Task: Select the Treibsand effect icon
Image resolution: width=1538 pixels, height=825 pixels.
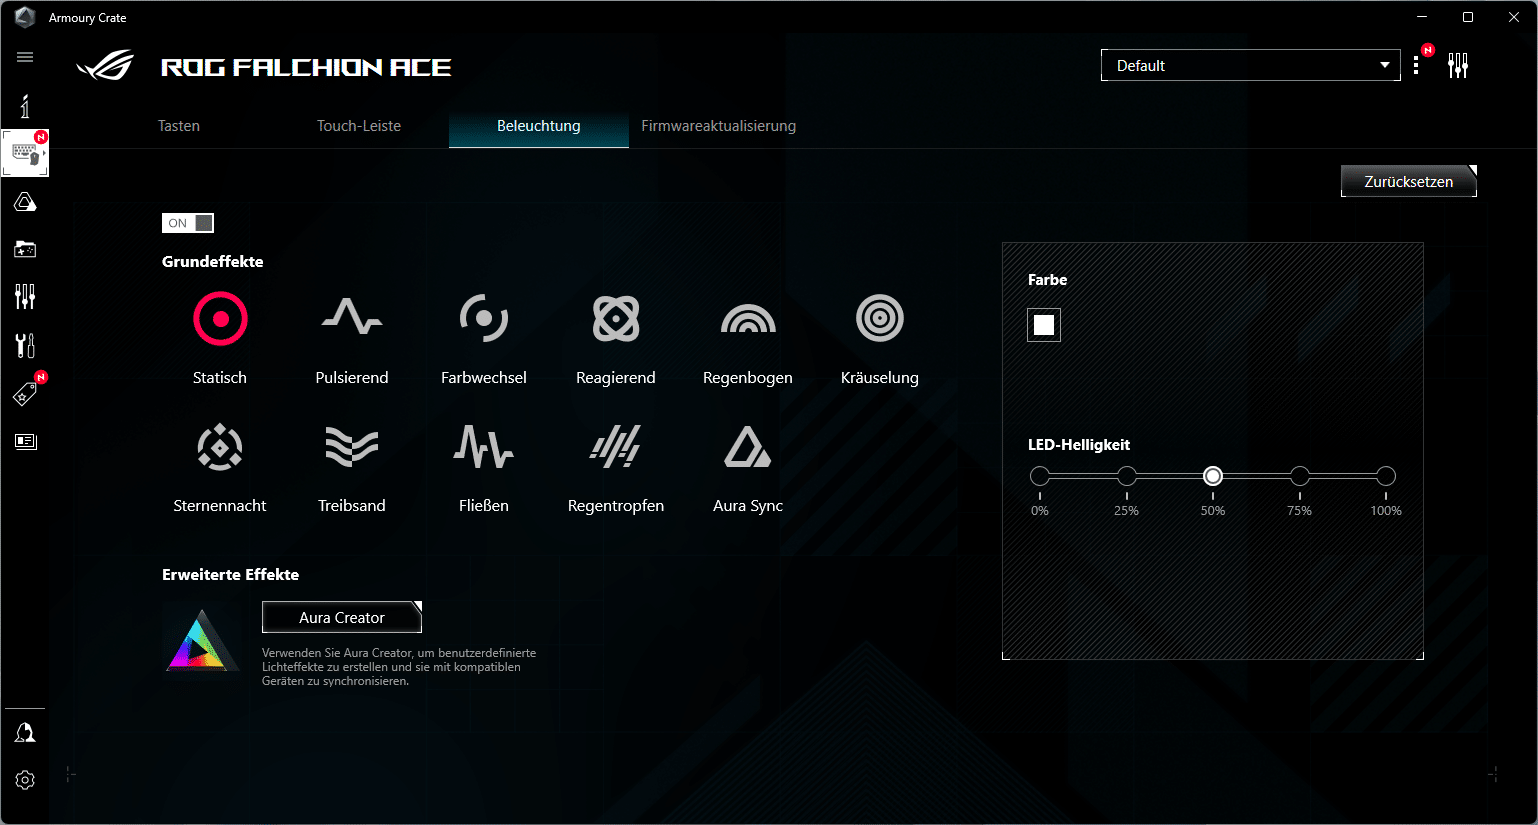Action: (x=351, y=447)
